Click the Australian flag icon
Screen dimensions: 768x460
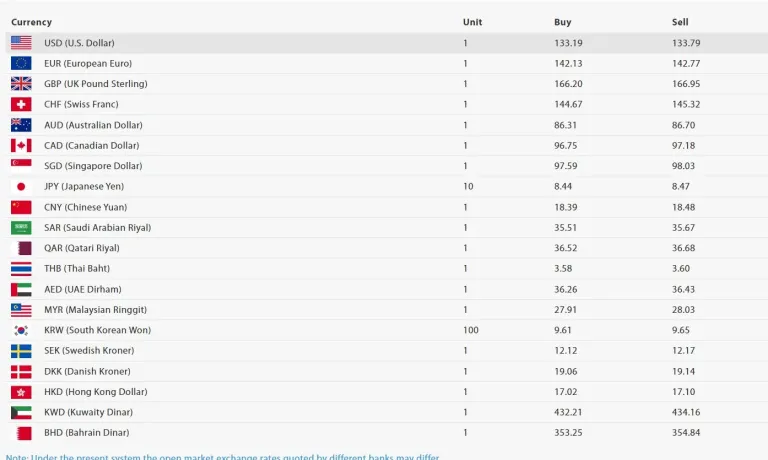21,125
